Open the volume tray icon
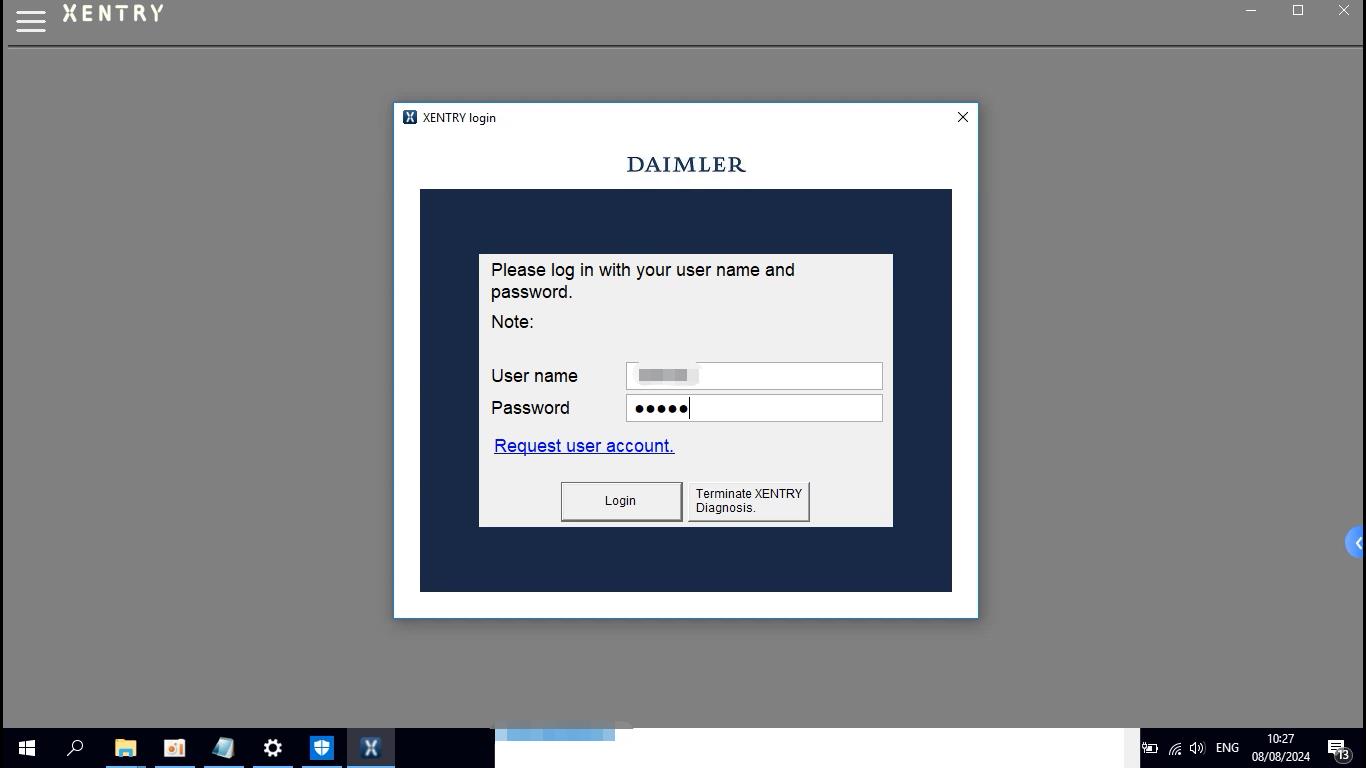This screenshot has width=1366, height=768. (x=1197, y=748)
